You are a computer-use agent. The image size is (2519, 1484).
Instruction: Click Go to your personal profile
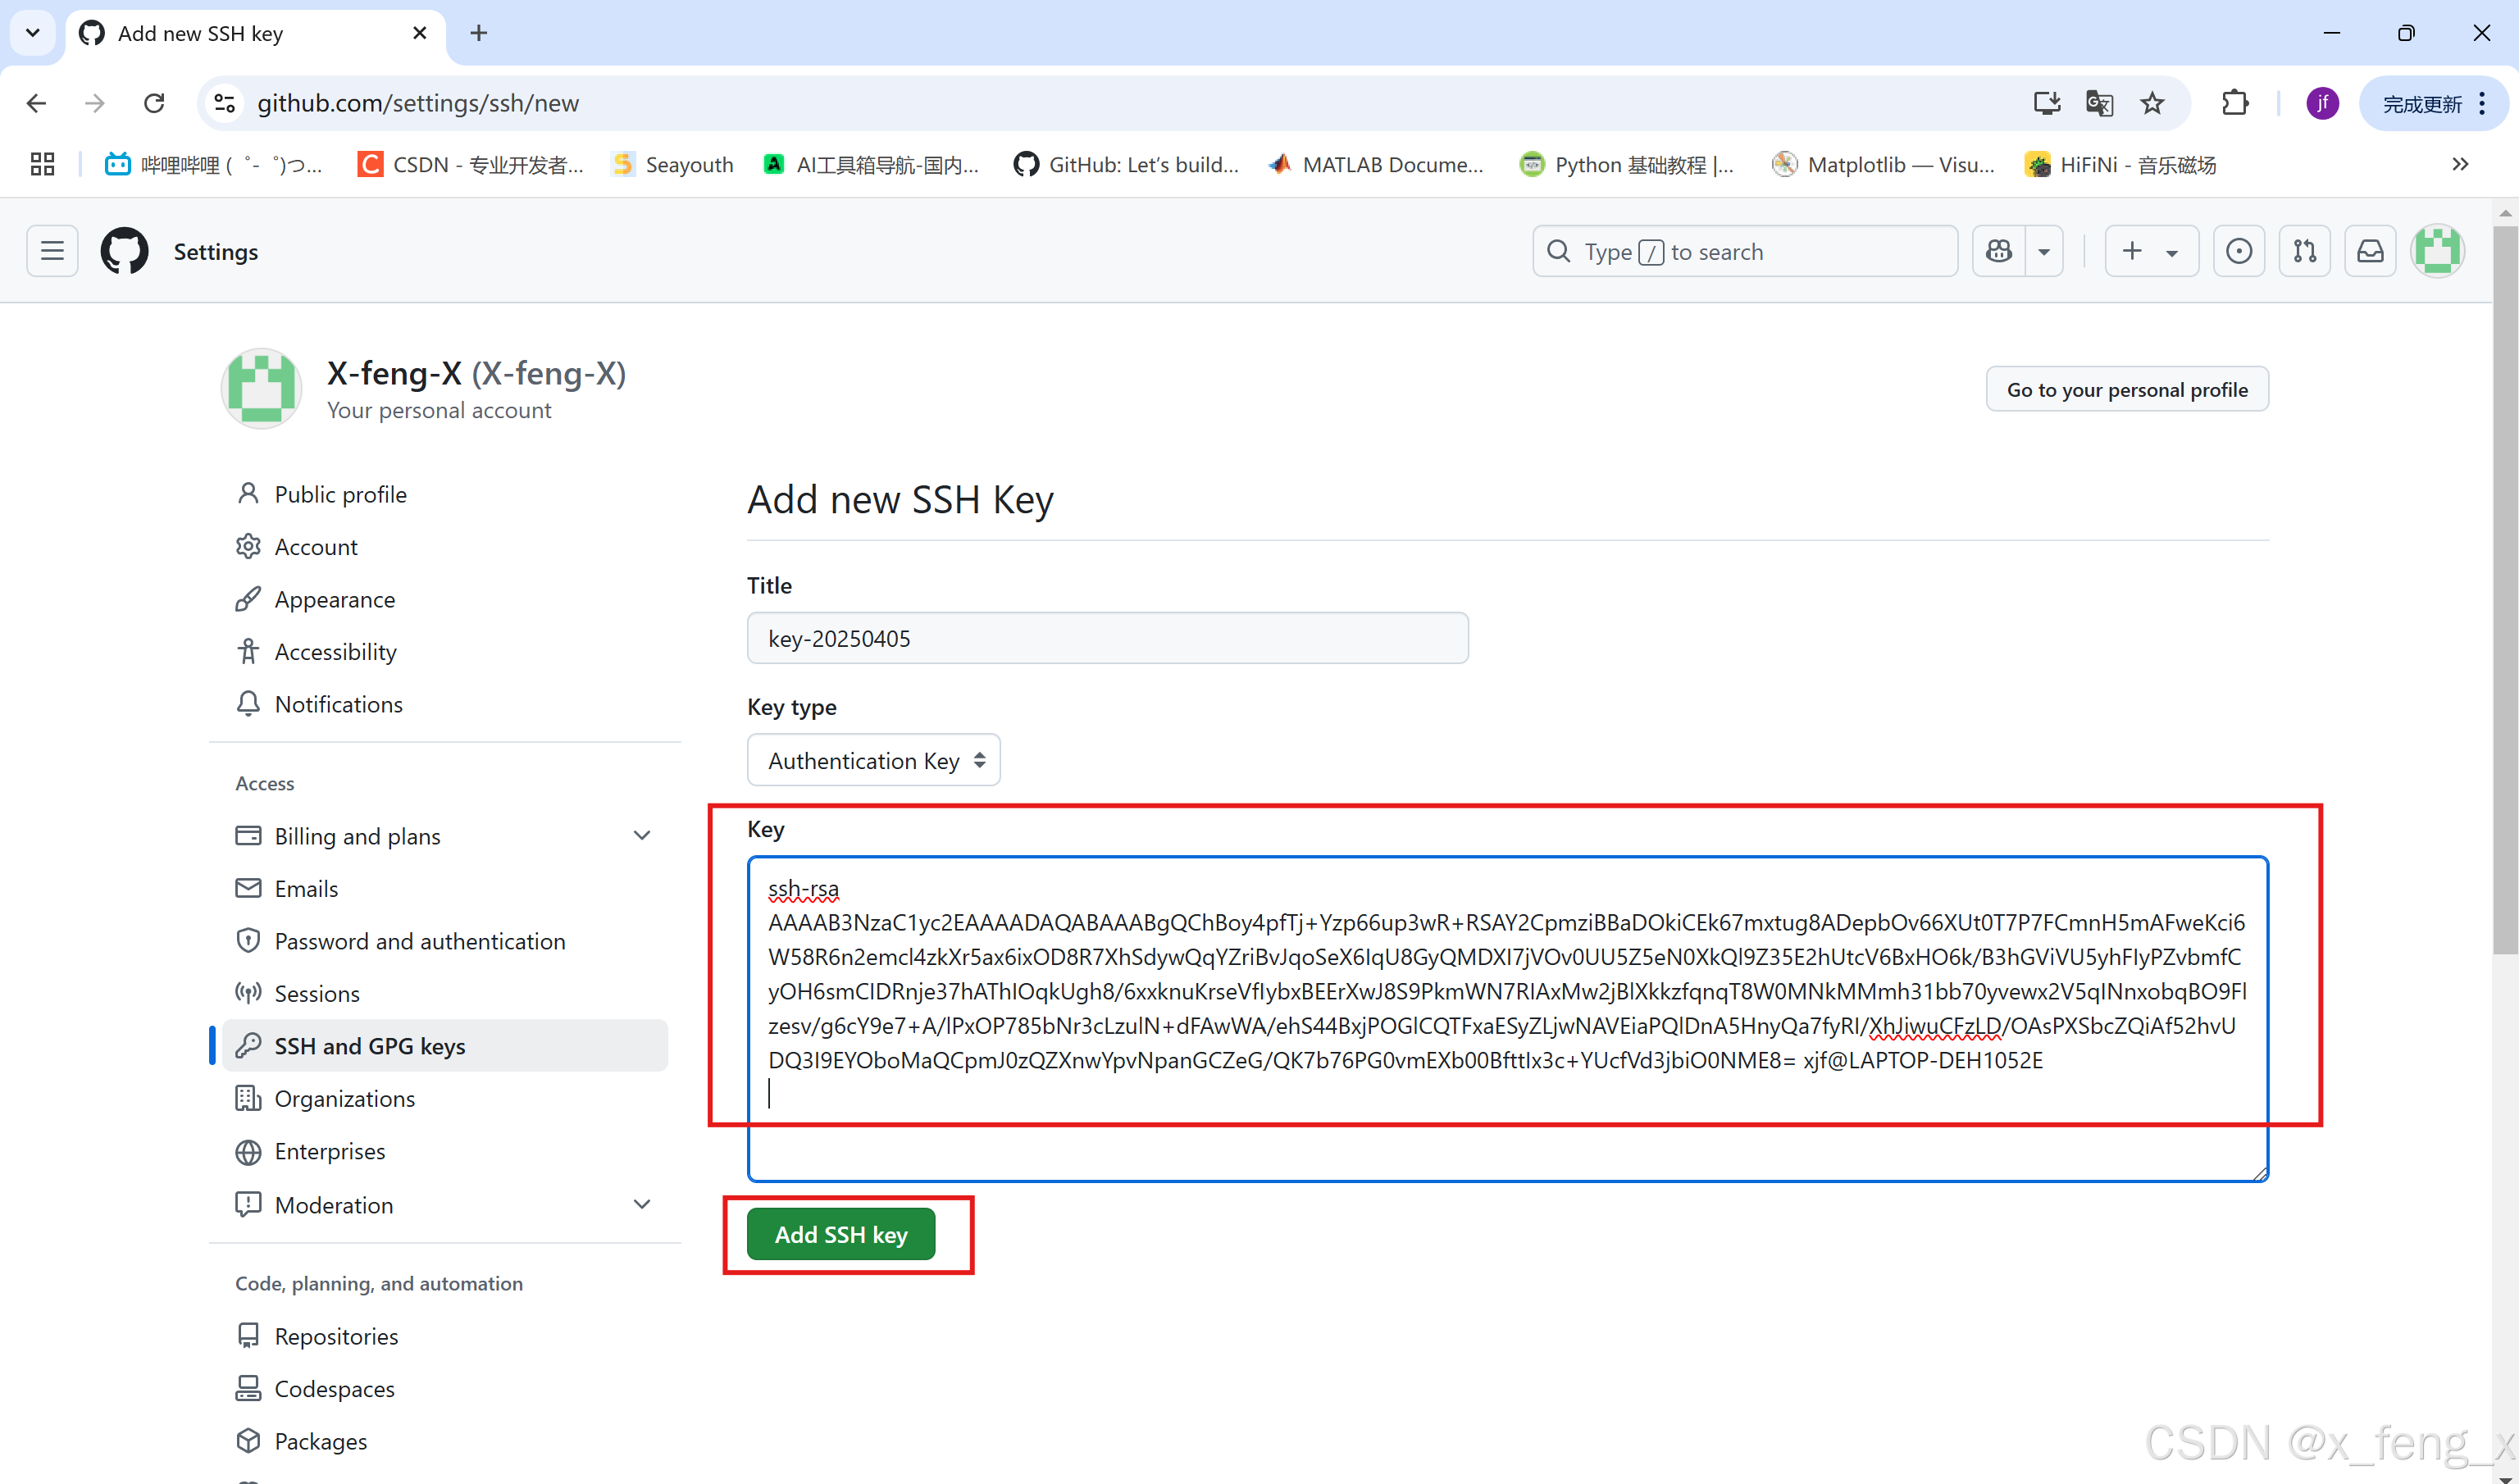tap(2126, 389)
